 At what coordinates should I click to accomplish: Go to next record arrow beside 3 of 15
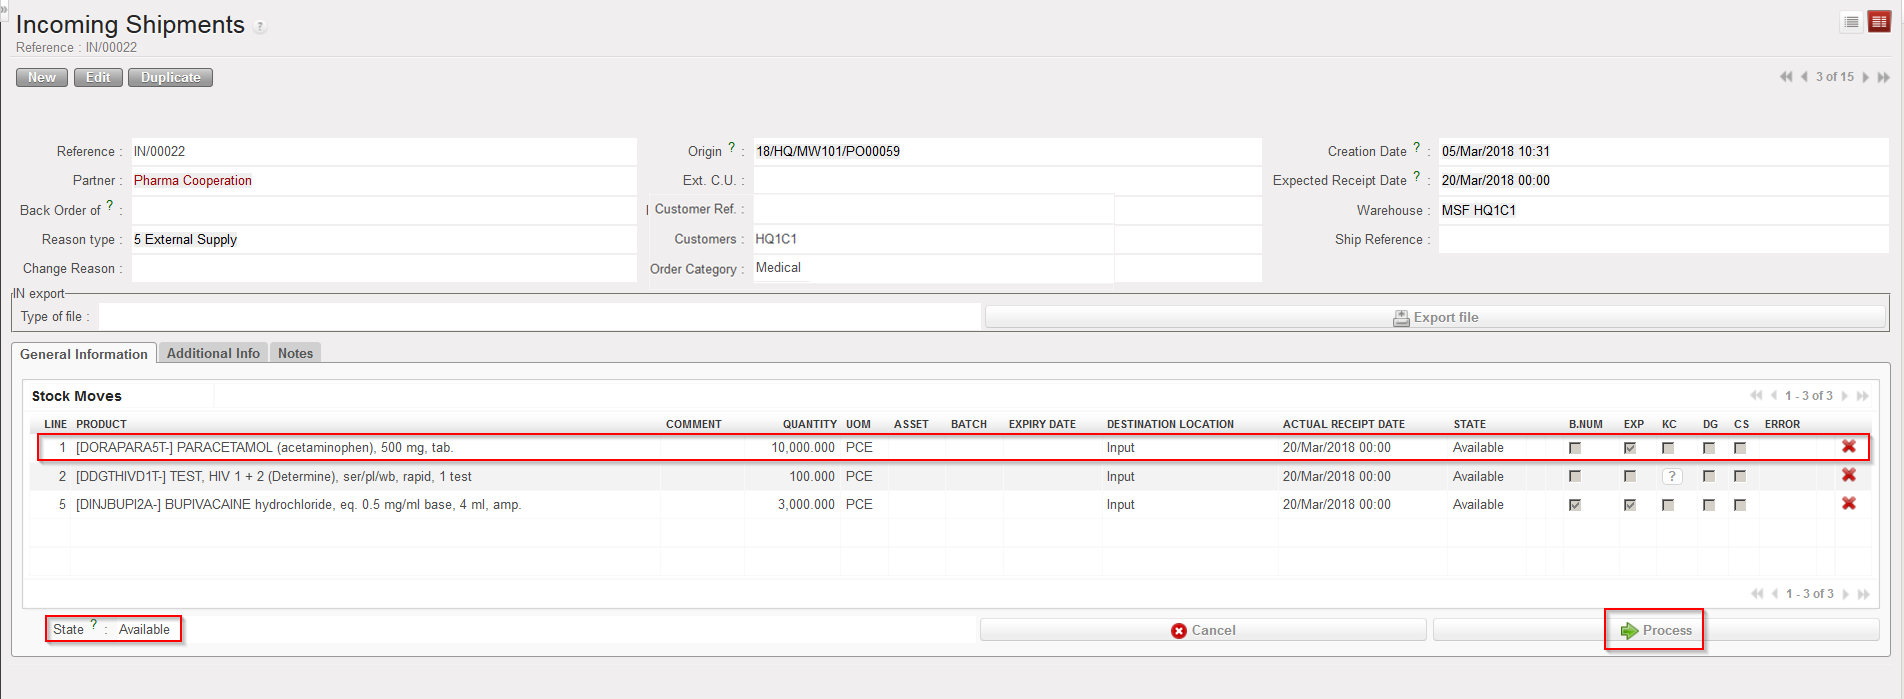pyautogui.click(x=1866, y=77)
